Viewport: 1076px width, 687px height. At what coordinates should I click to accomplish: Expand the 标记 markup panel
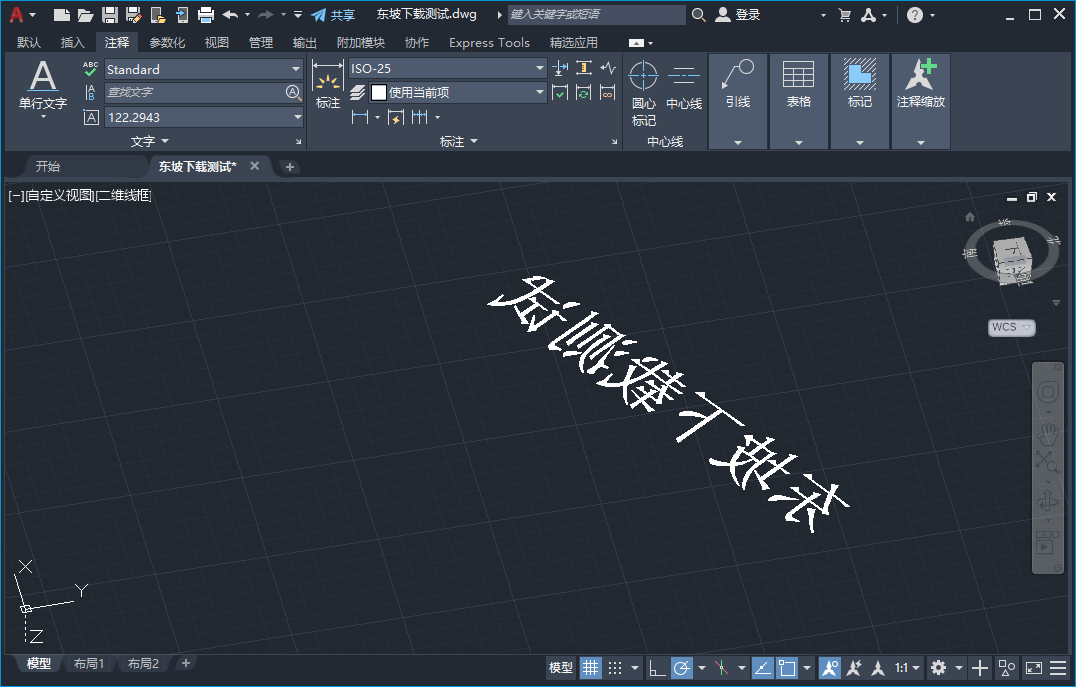[x=860, y=143]
